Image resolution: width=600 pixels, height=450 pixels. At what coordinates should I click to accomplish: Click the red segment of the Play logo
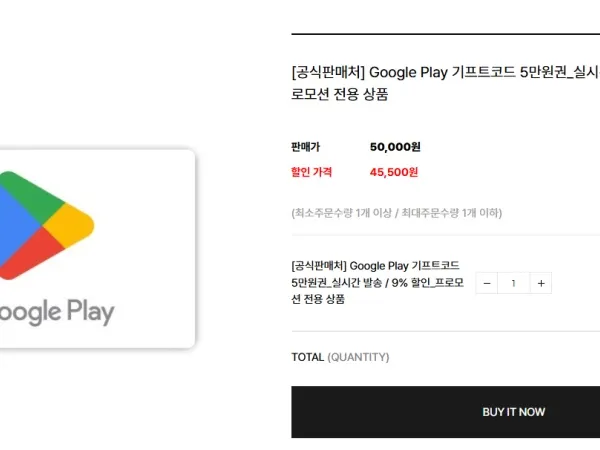tap(36, 254)
